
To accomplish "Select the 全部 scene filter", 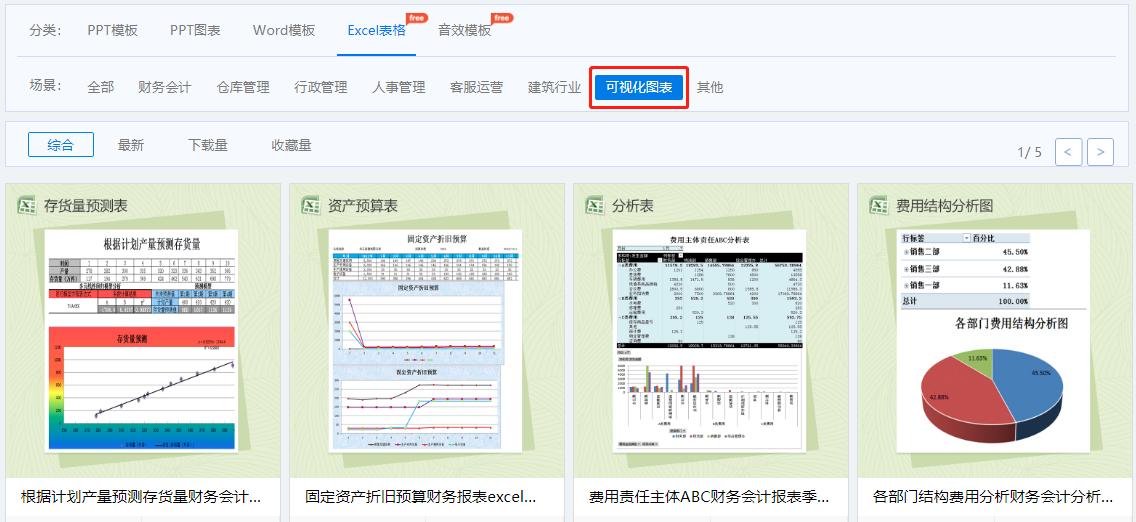I will point(101,88).
